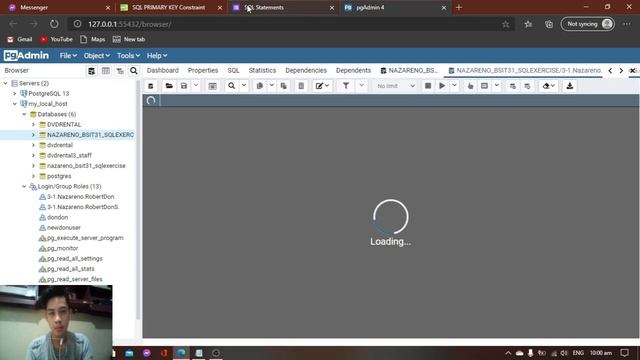Click the Connection status database icon in query toolbar

[x=151, y=86]
